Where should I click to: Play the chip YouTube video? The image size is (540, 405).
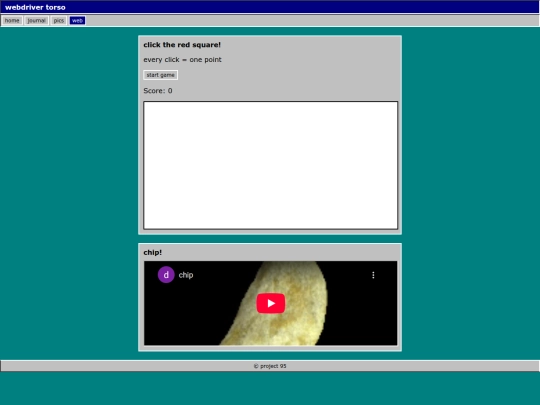pyautogui.click(x=271, y=303)
